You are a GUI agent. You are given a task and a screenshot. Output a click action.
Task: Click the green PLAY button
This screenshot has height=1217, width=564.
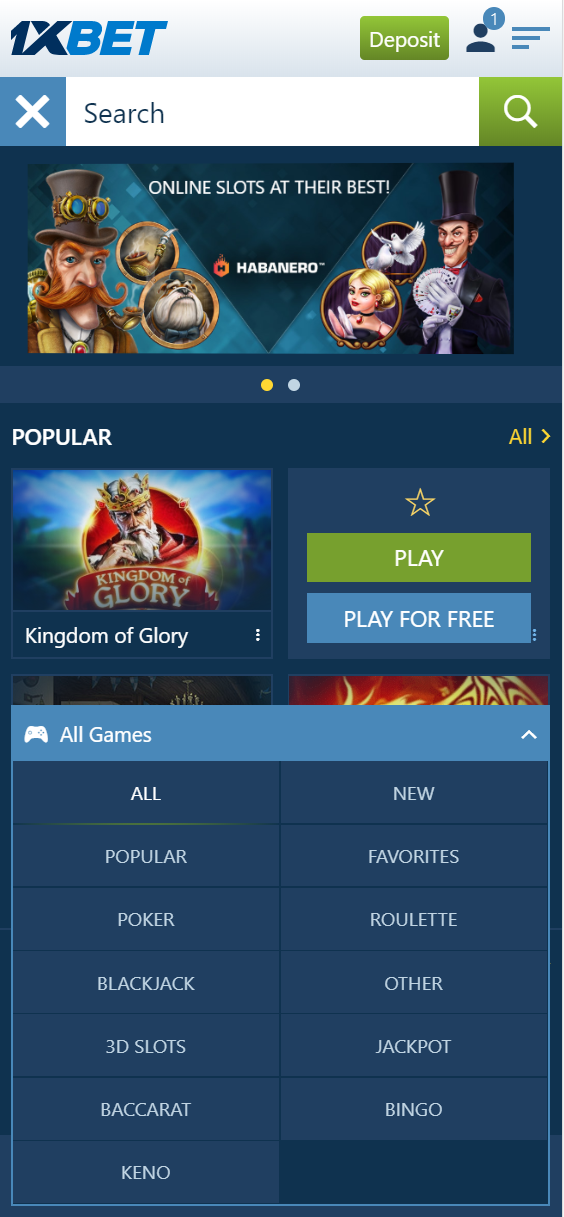(x=419, y=558)
